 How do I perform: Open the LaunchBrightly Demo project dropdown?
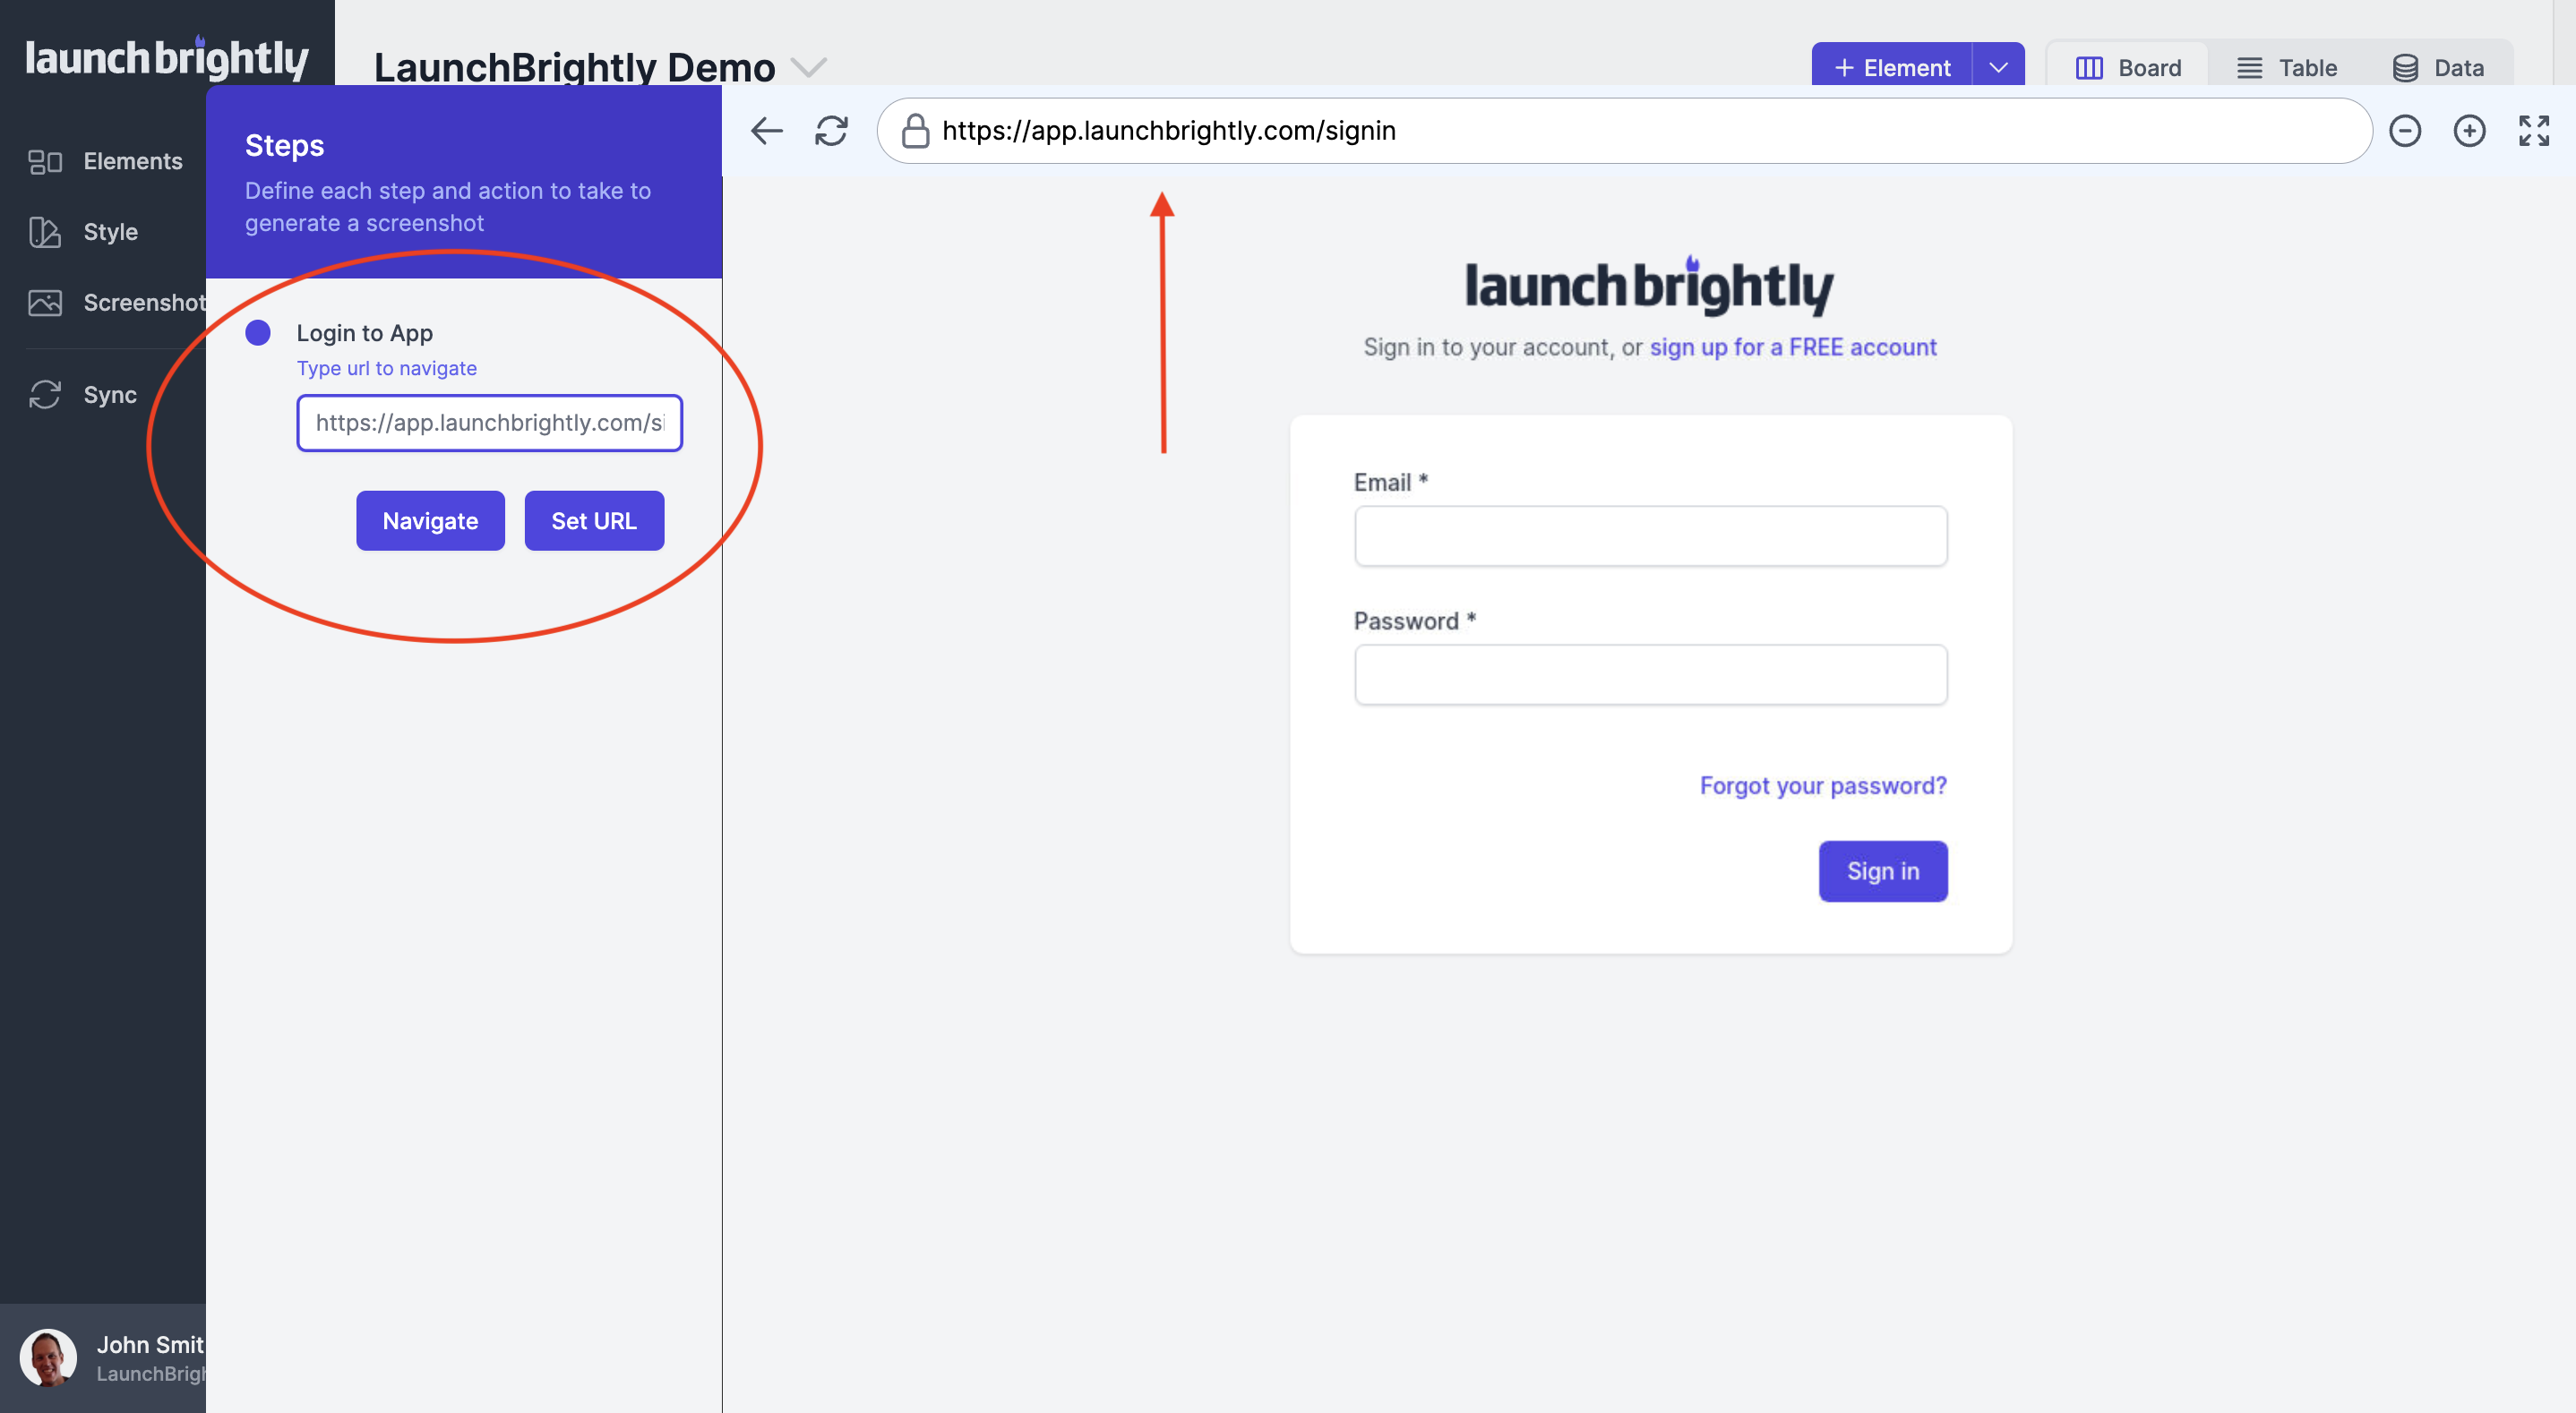810,67
